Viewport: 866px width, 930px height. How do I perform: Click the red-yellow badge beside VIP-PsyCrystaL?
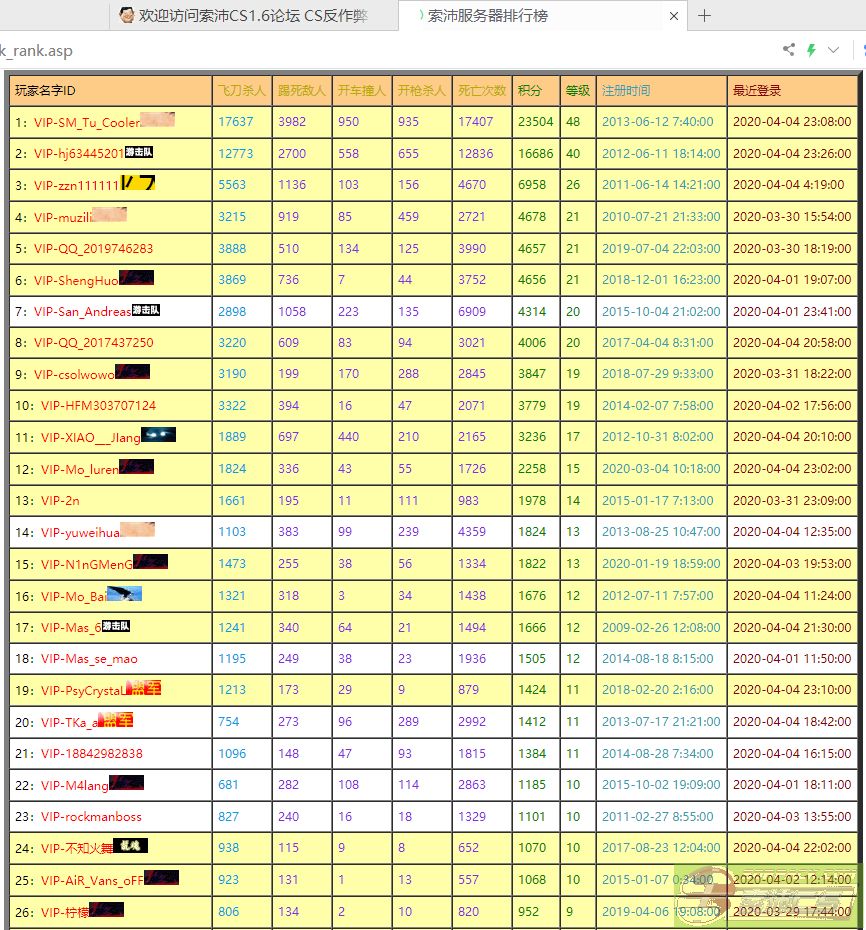[145, 689]
